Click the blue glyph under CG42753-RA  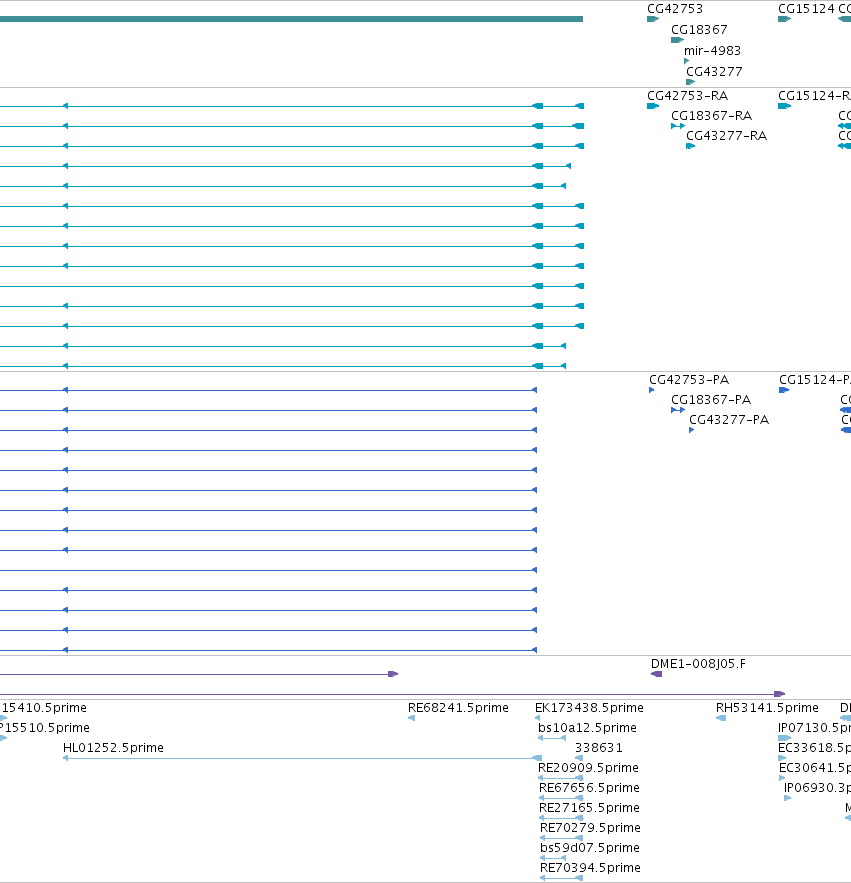[653, 106]
